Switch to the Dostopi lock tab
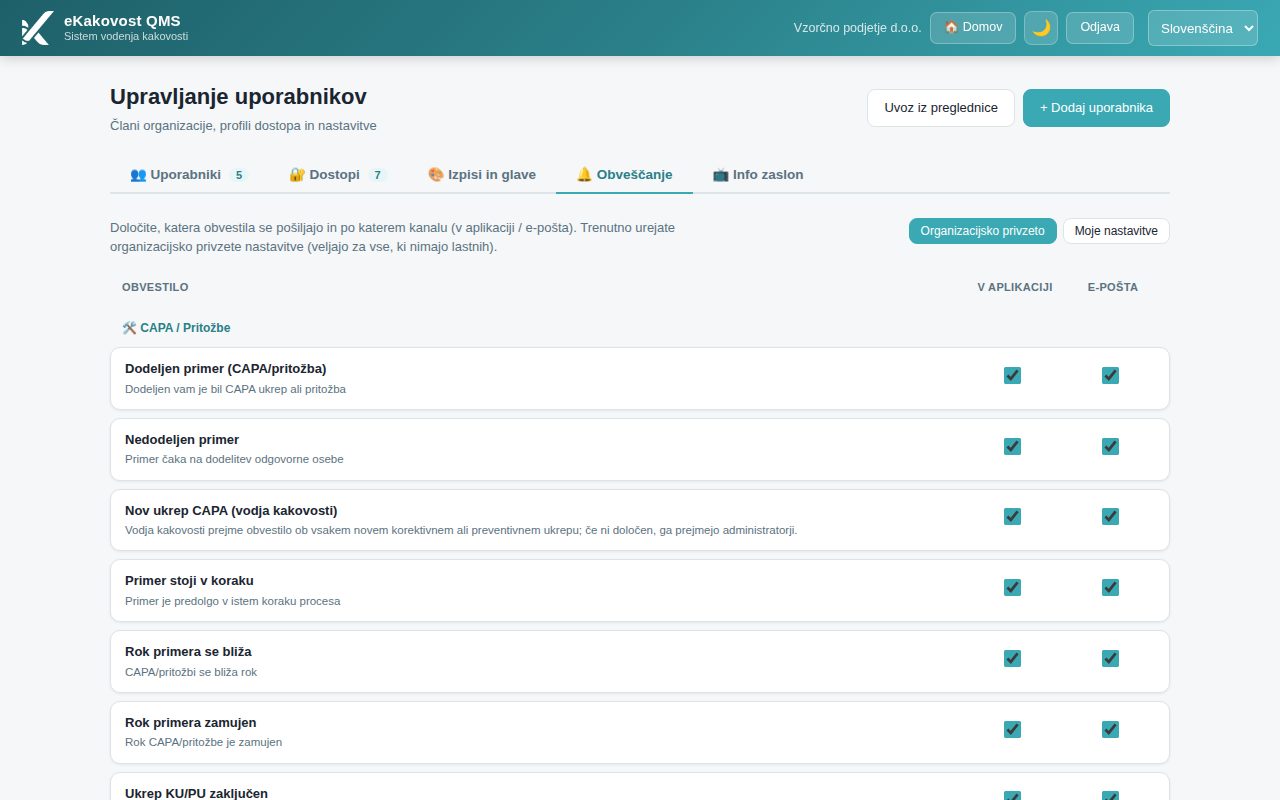 337,174
